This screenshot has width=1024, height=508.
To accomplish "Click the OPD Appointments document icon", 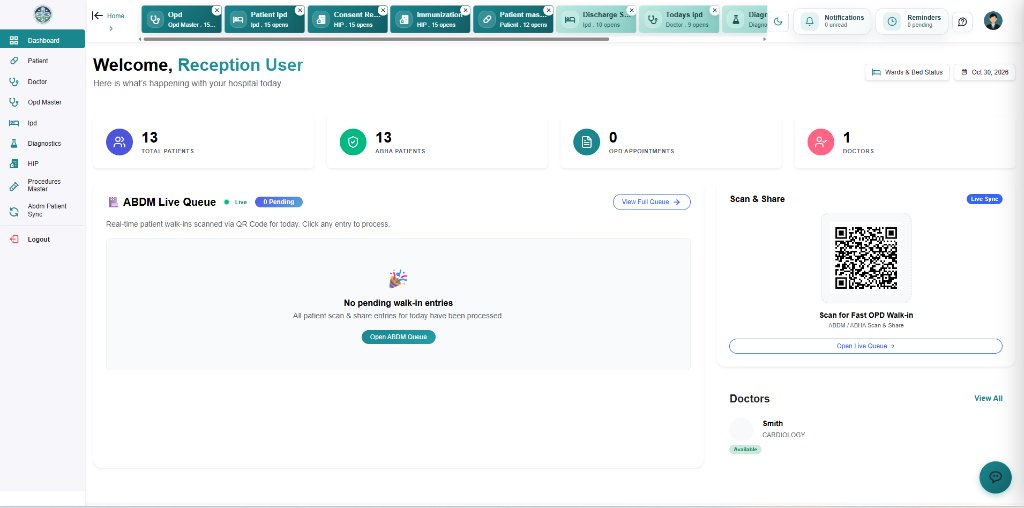I will 586,142.
